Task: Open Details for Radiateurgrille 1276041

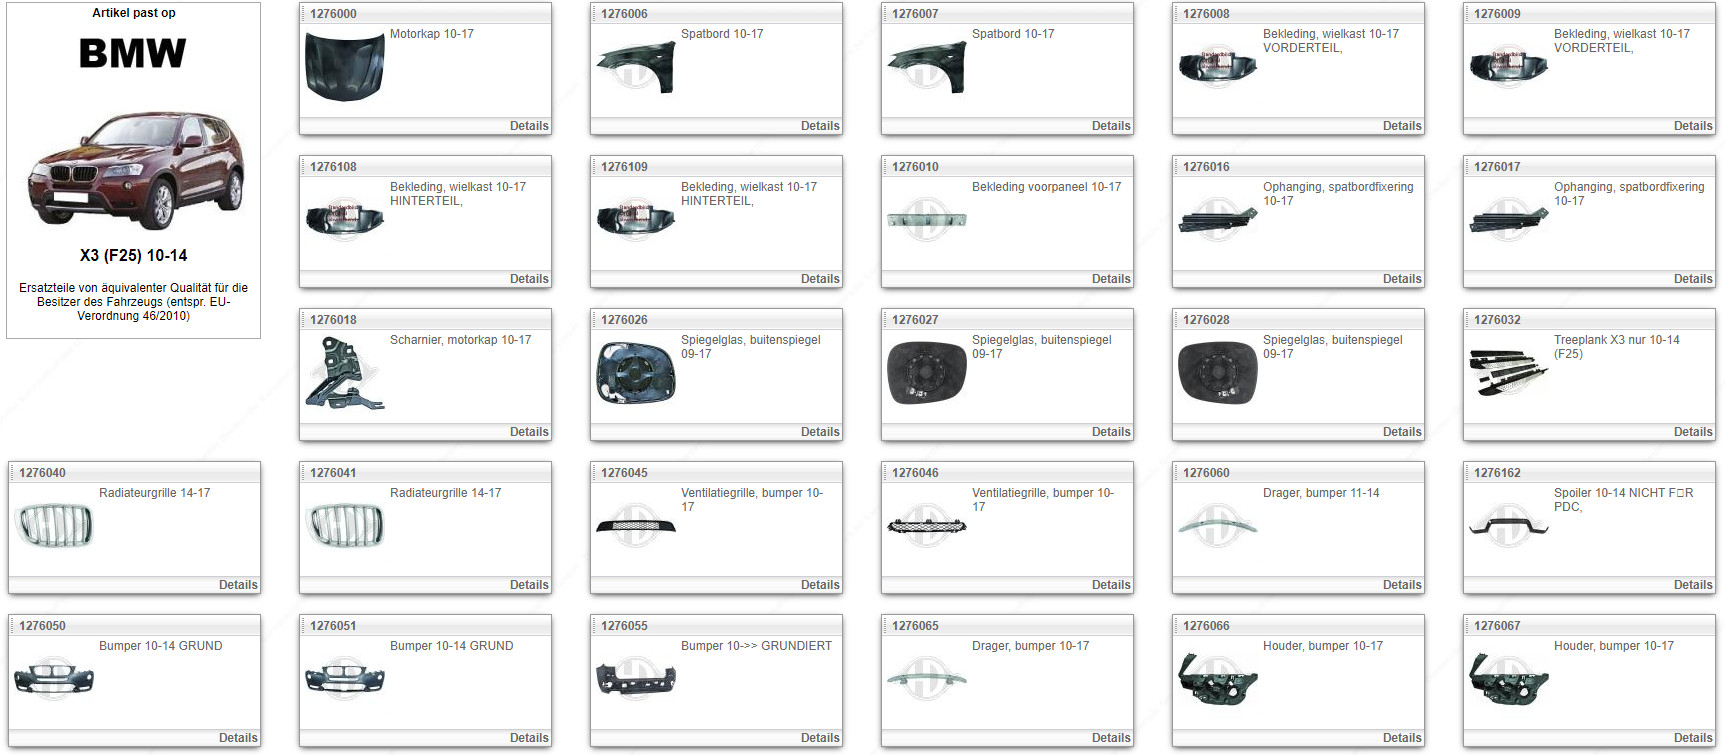Action: 529,585
